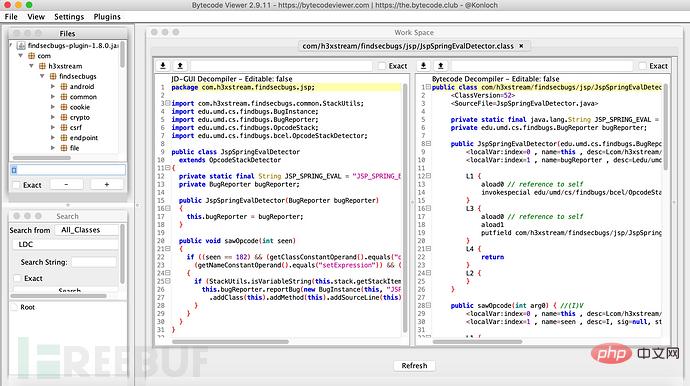Open the File menu
The height and width of the screenshot is (386, 690).
[11, 17]
